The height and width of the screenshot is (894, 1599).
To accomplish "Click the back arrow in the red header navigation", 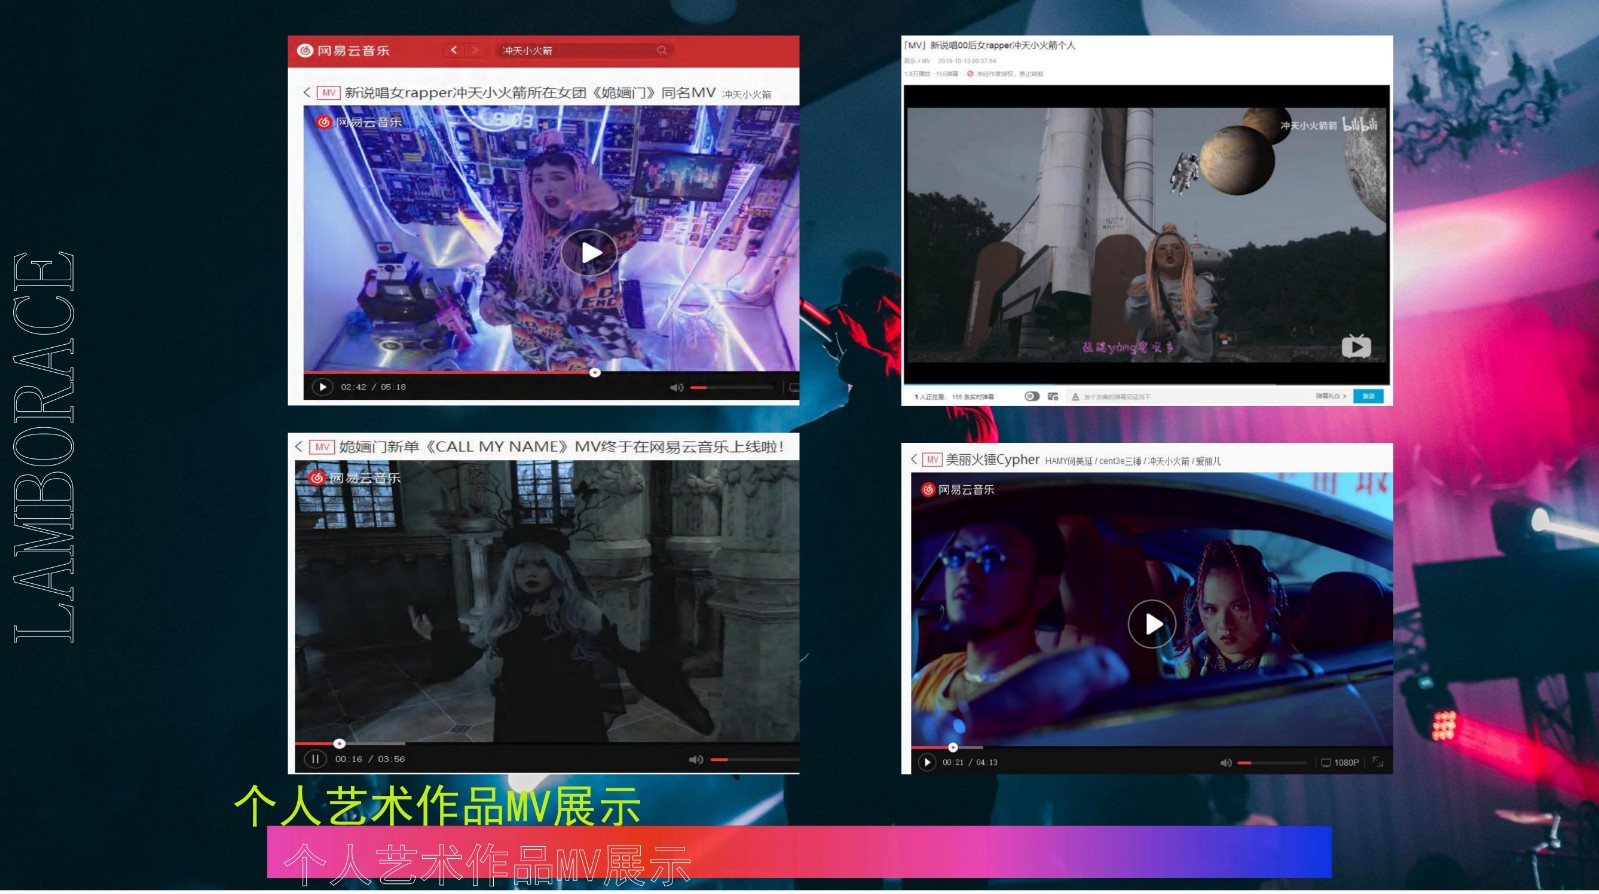I will [454, 50].
